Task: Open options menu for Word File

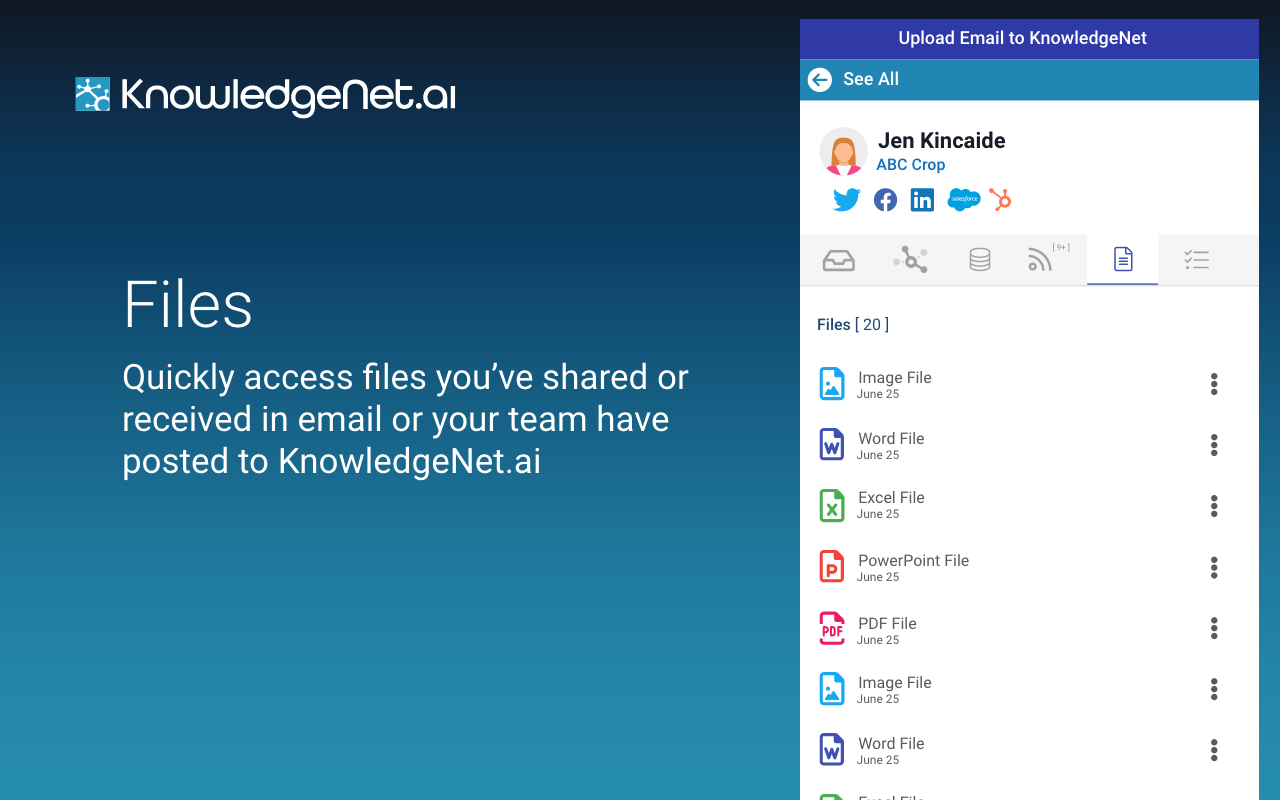Action: coord(1213,445)
